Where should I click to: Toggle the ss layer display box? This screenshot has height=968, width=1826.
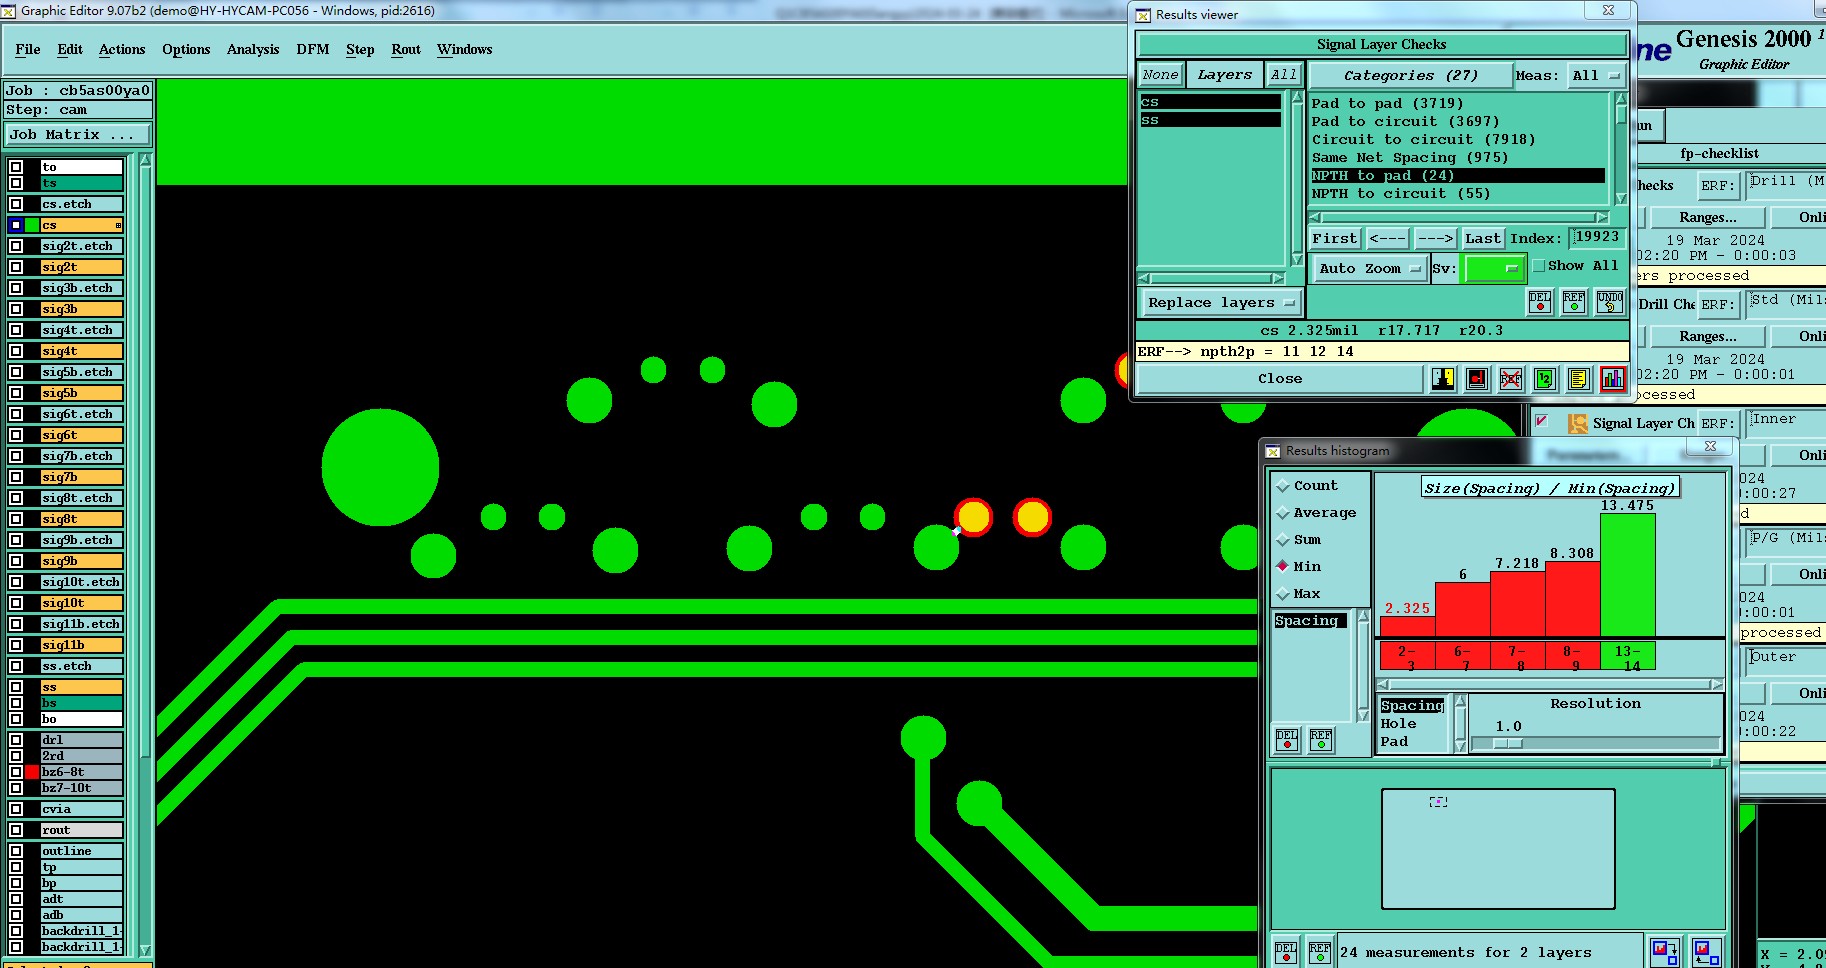click(x=16, y=687)
